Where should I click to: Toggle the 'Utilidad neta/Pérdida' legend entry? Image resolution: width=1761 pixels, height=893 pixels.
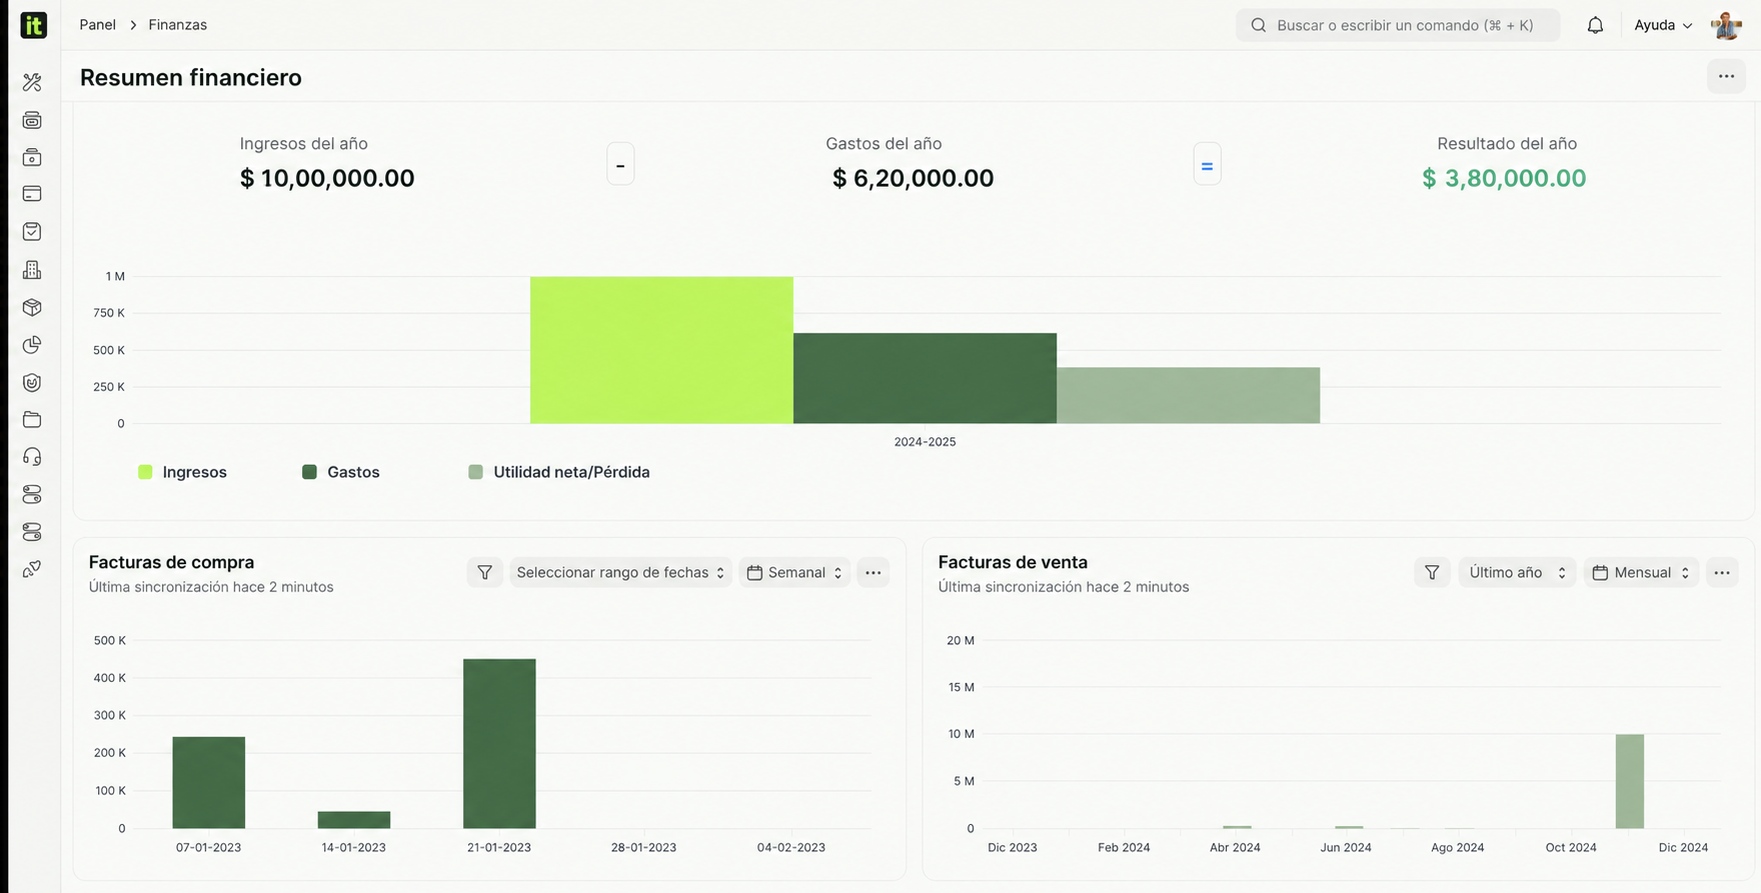559,472
